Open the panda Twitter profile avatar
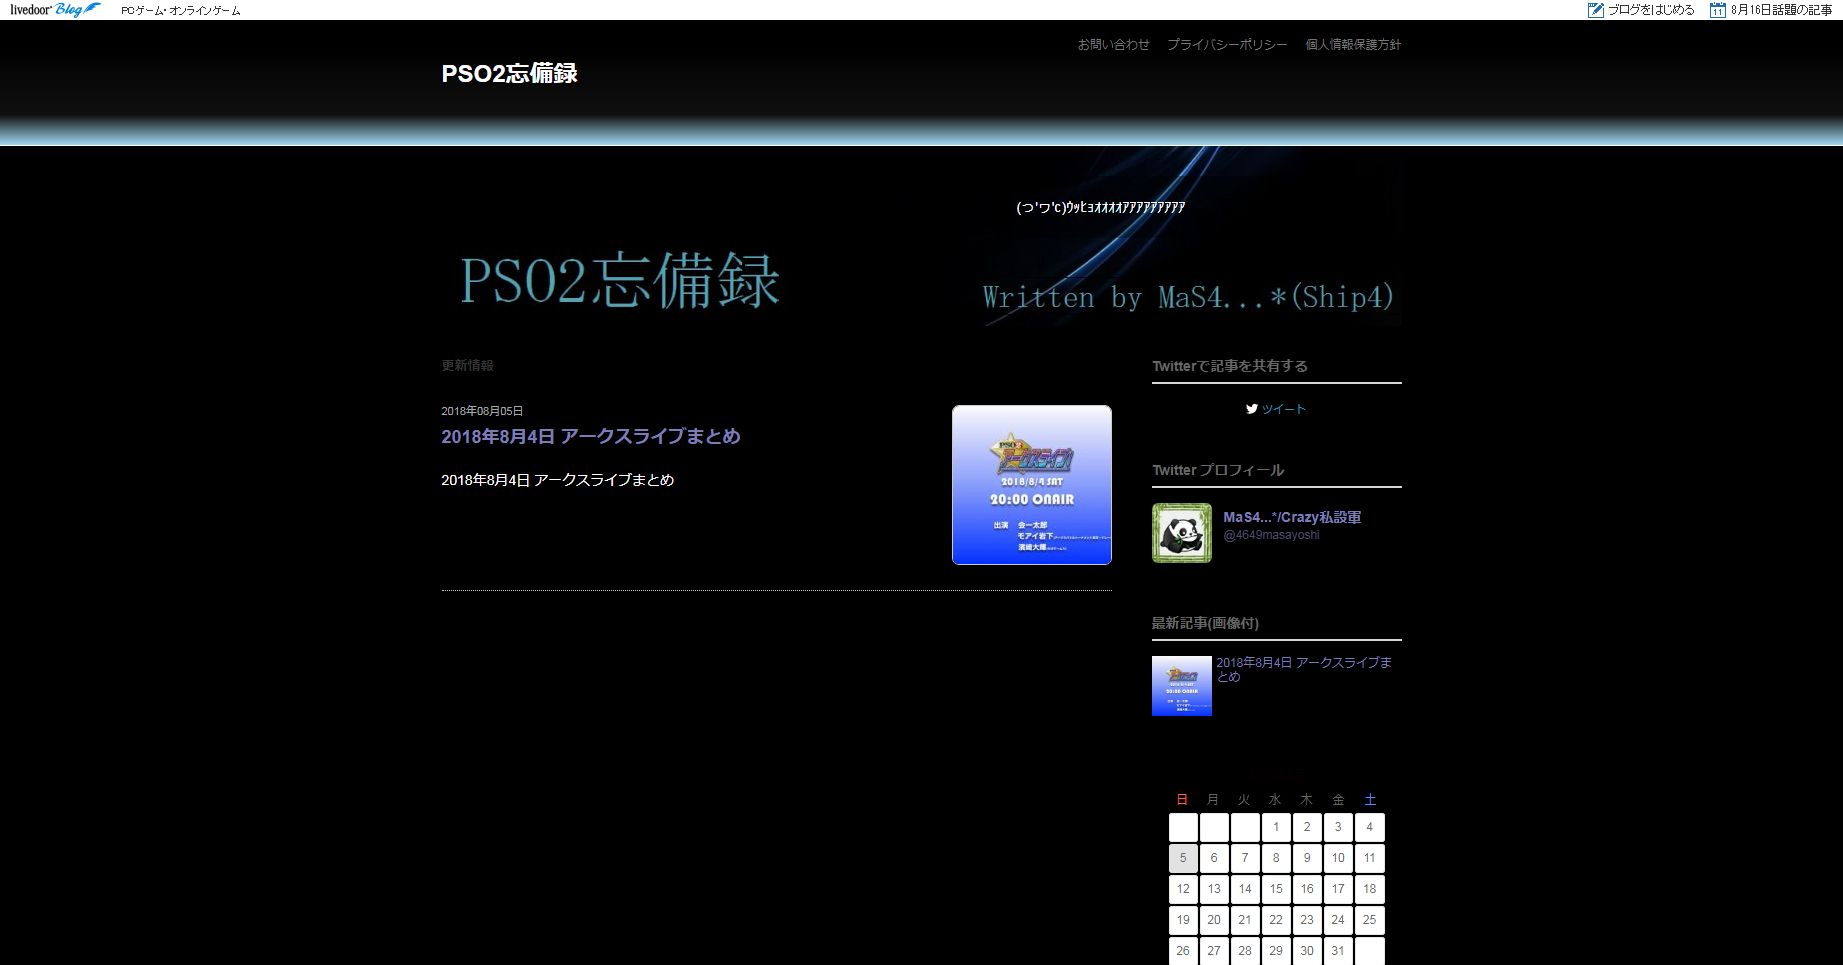 1182,533
